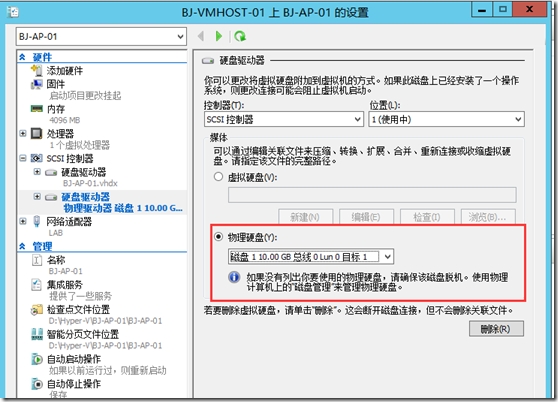Viewport: 558px width, 402px height.
Task: Expand the 物理驱动器 drive node
Action: point(37,196)
